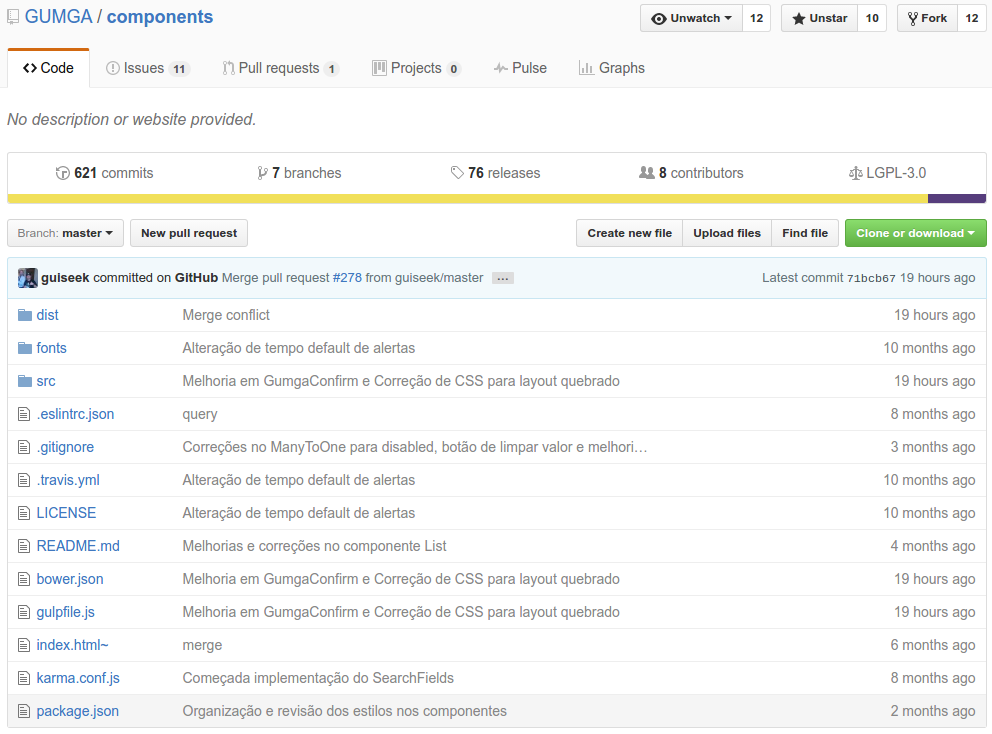Click the file icon for .gitignore
992x734 pixels.
[x=24, y=447]
